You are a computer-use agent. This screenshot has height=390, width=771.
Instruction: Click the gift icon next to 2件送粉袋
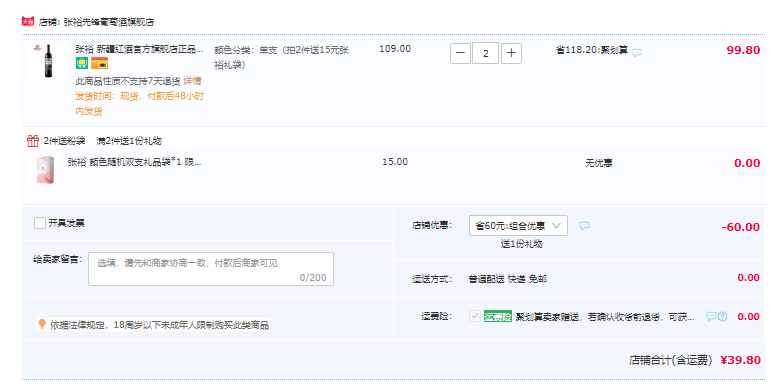33,141
